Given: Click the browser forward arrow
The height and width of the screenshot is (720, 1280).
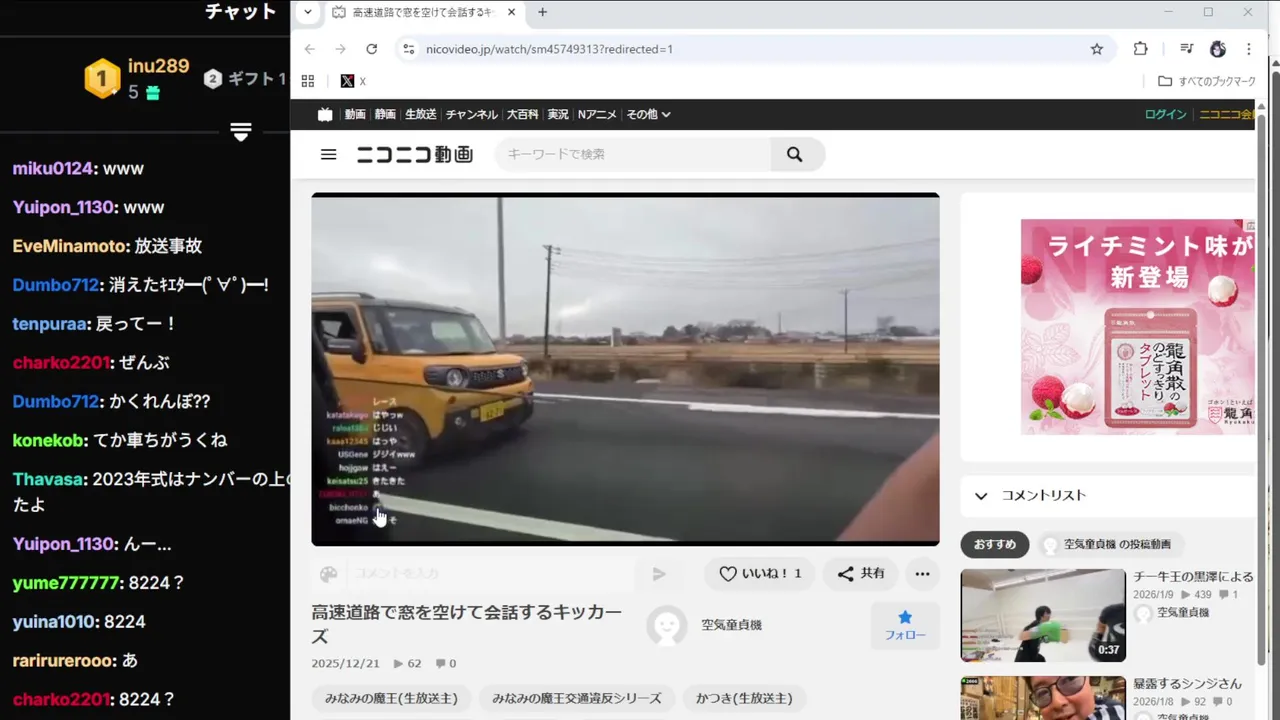Looking at the screenshot, I should tap(340, 49).
